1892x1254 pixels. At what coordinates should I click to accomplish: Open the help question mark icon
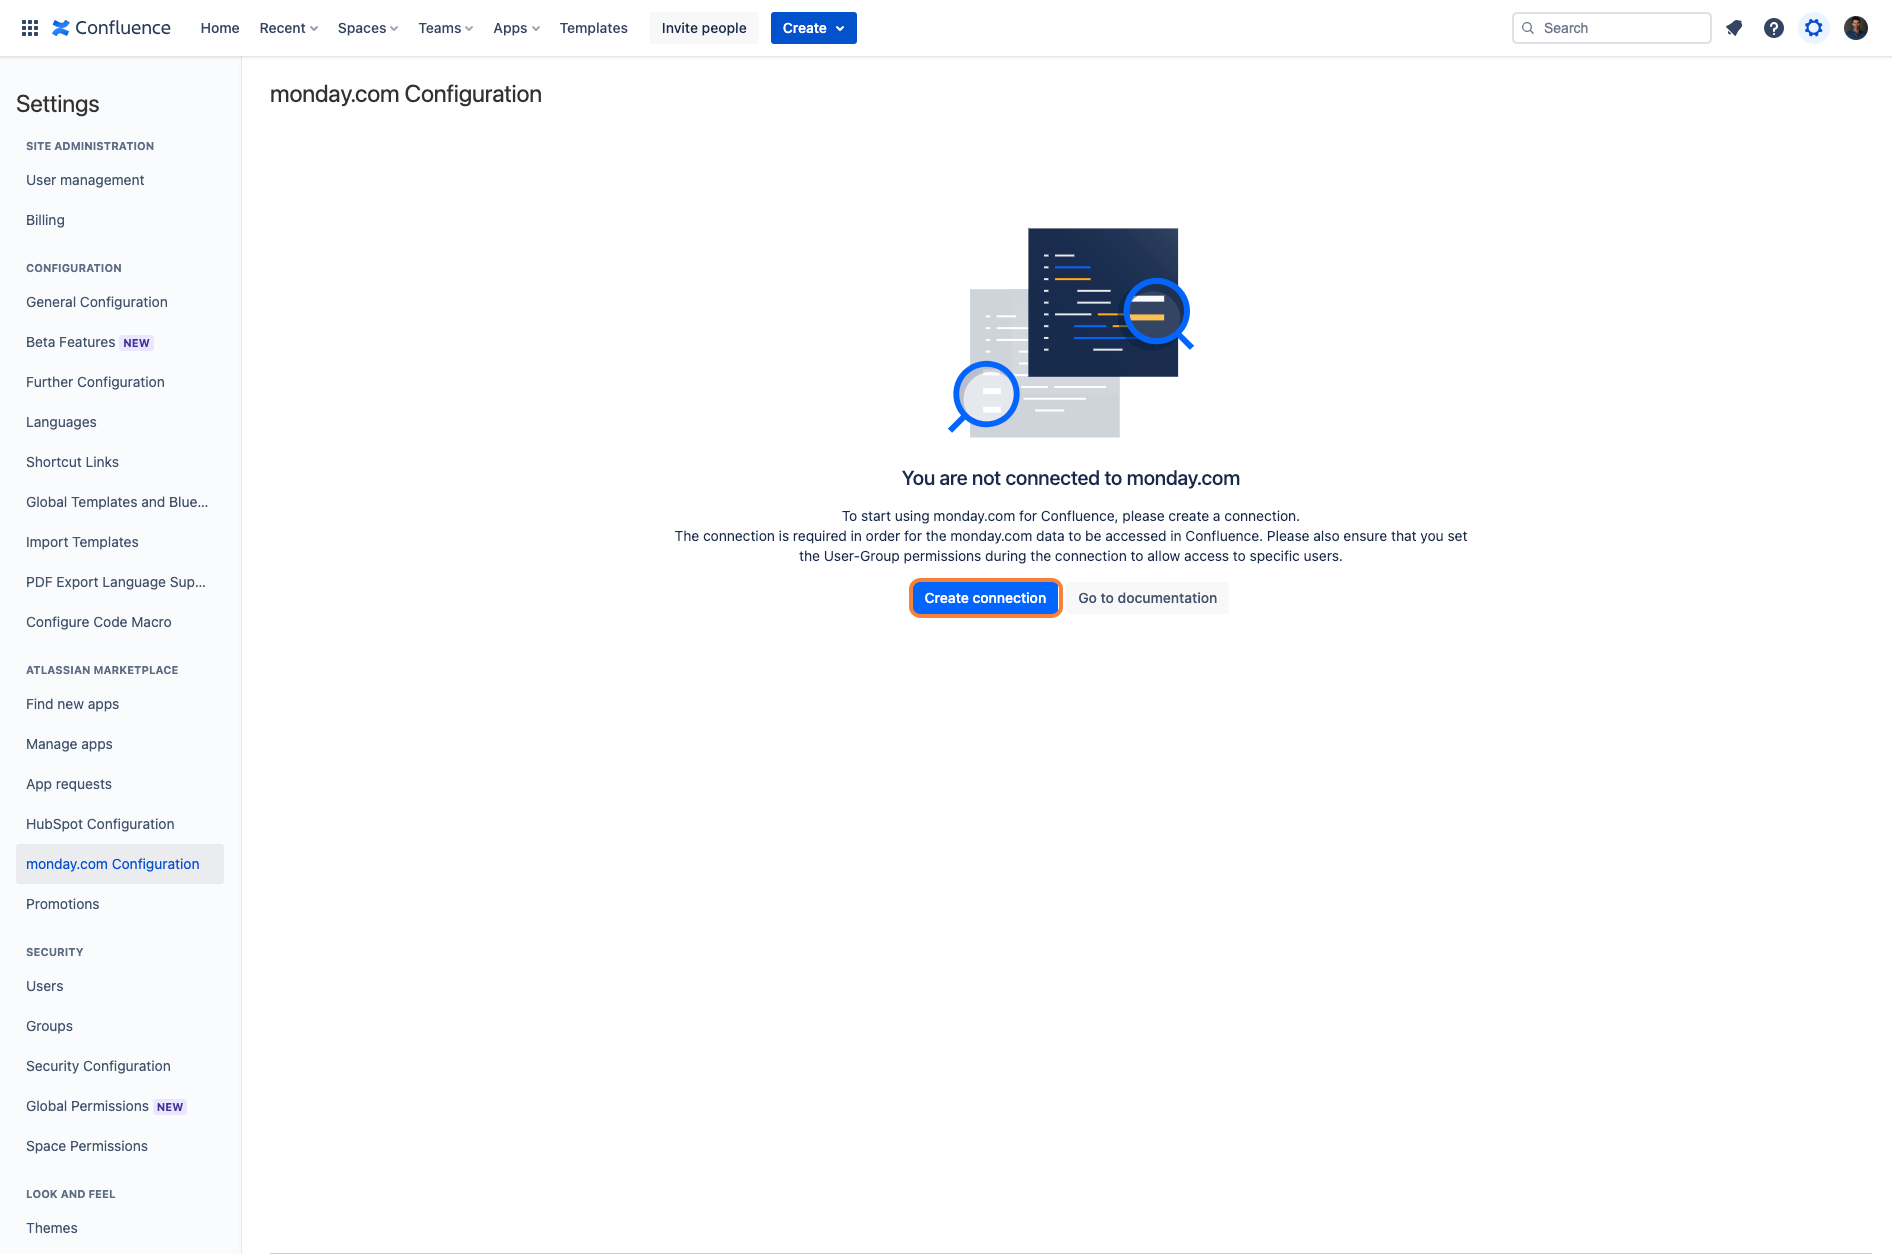point(1774,28)
